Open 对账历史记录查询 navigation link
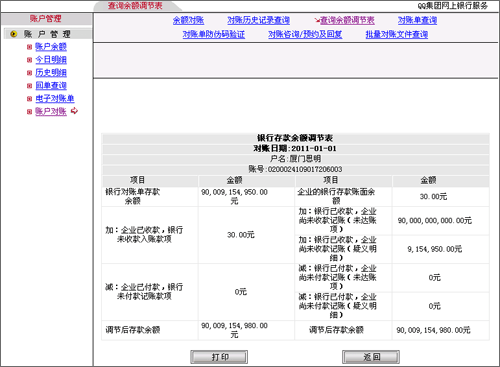Image resolution: width=500 pixels, height=367 pixels. (258, 20)
